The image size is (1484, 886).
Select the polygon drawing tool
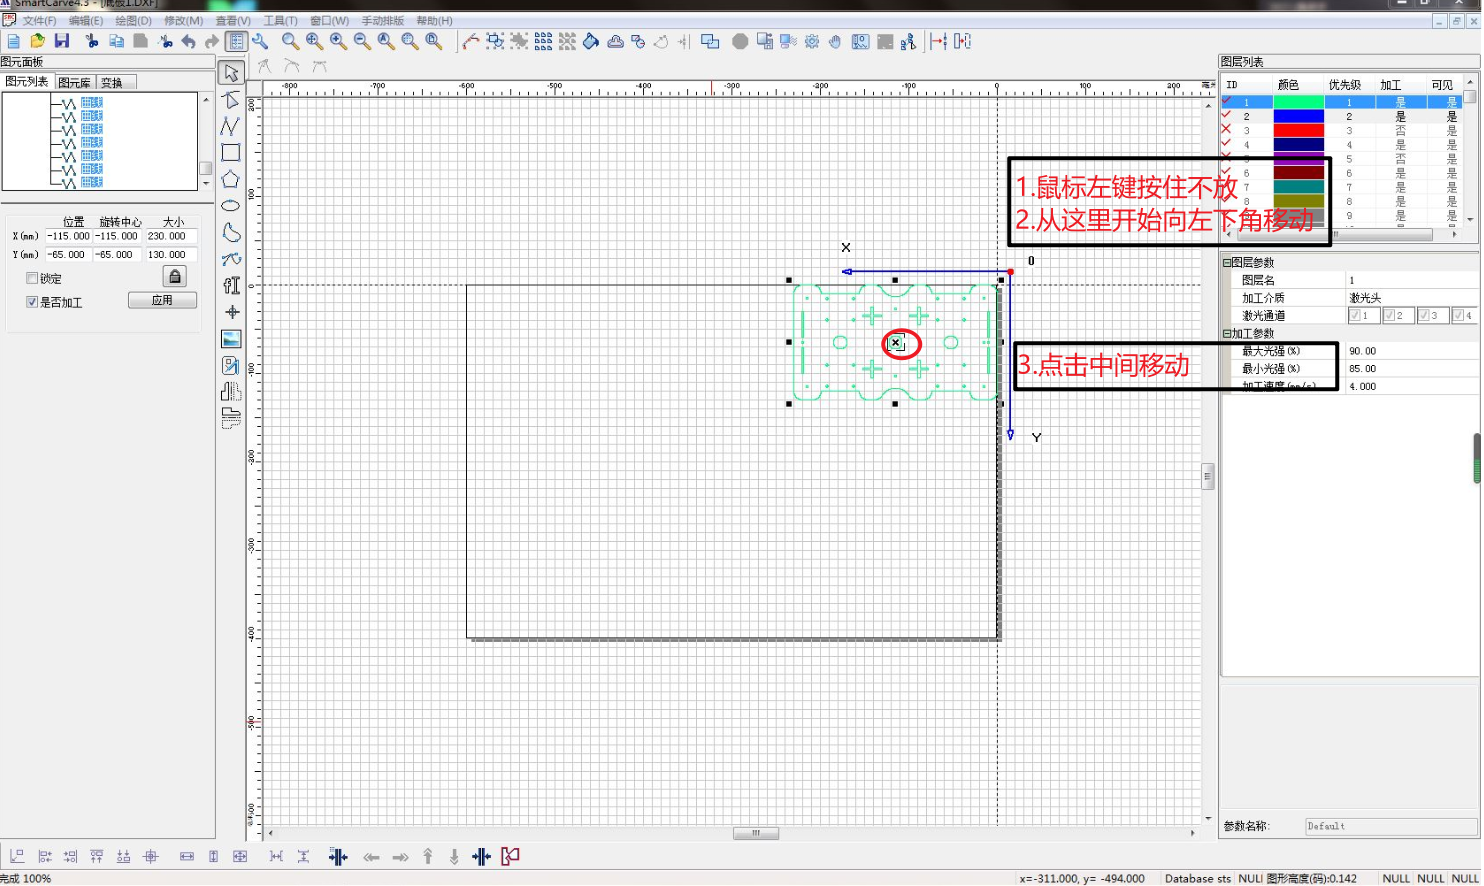pos(231,179)
